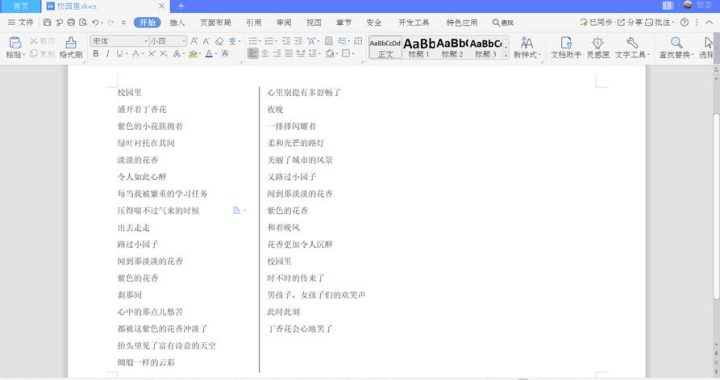Apply the 标题 1 heading style
The height and width of the screenshot is (380, 720).
click(419, 48)
